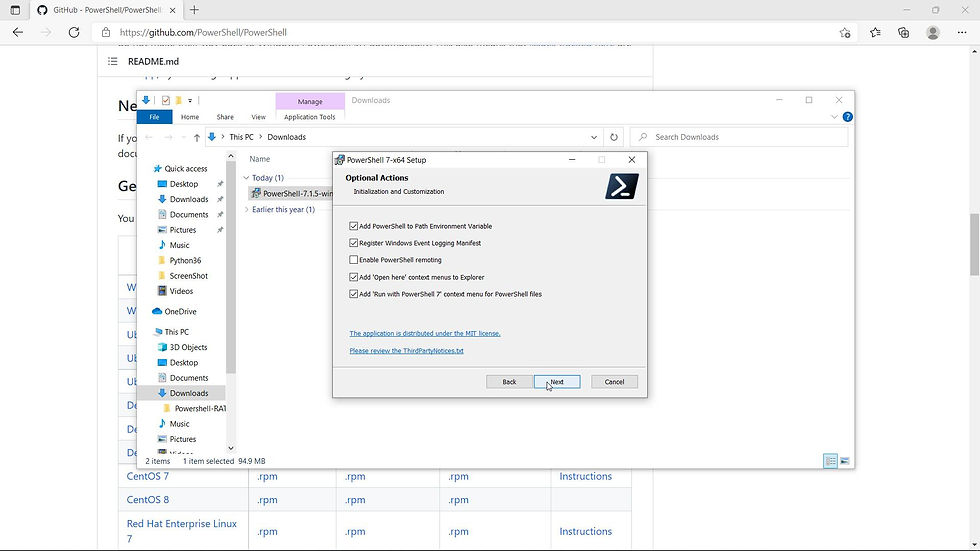This screenshot has height=551, width=980.
Task: Open Application Tools ribbon tab
Action: 309,117
